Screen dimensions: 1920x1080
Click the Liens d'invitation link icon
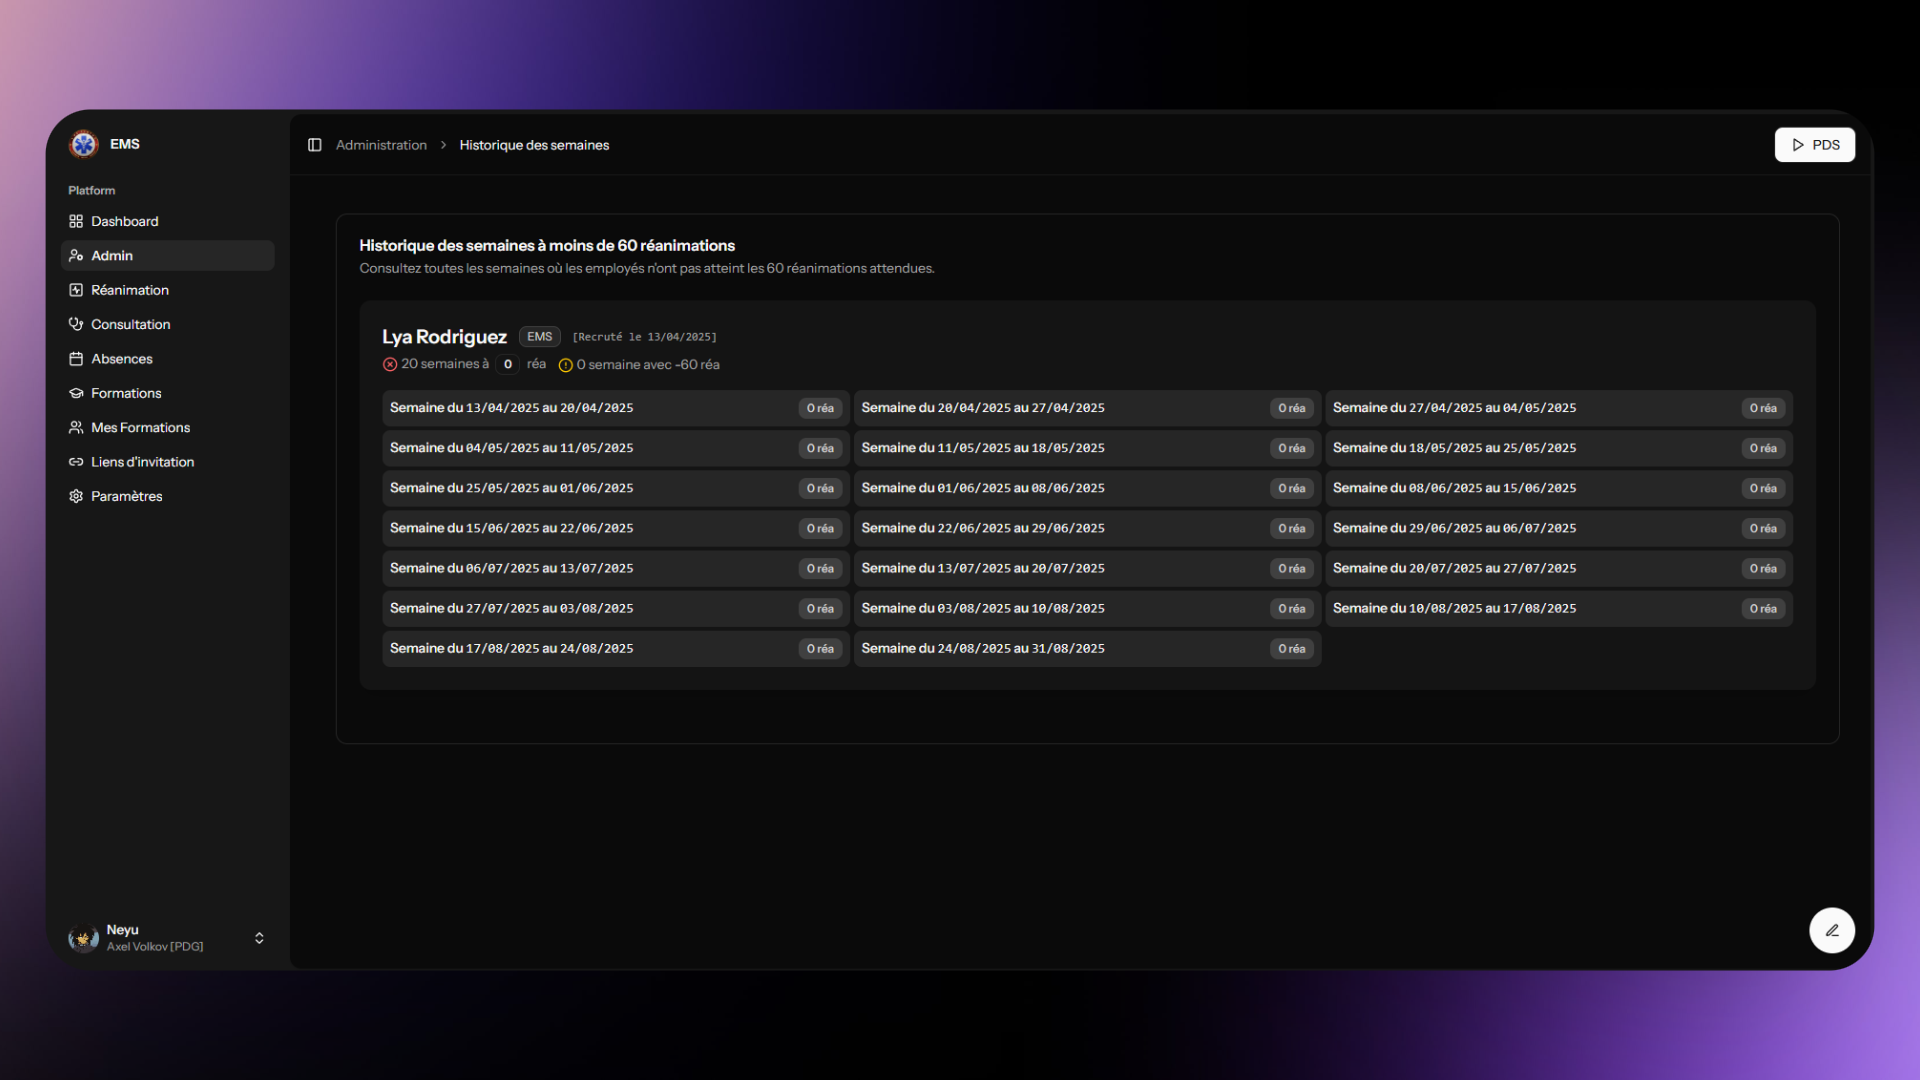coord(76,462)
